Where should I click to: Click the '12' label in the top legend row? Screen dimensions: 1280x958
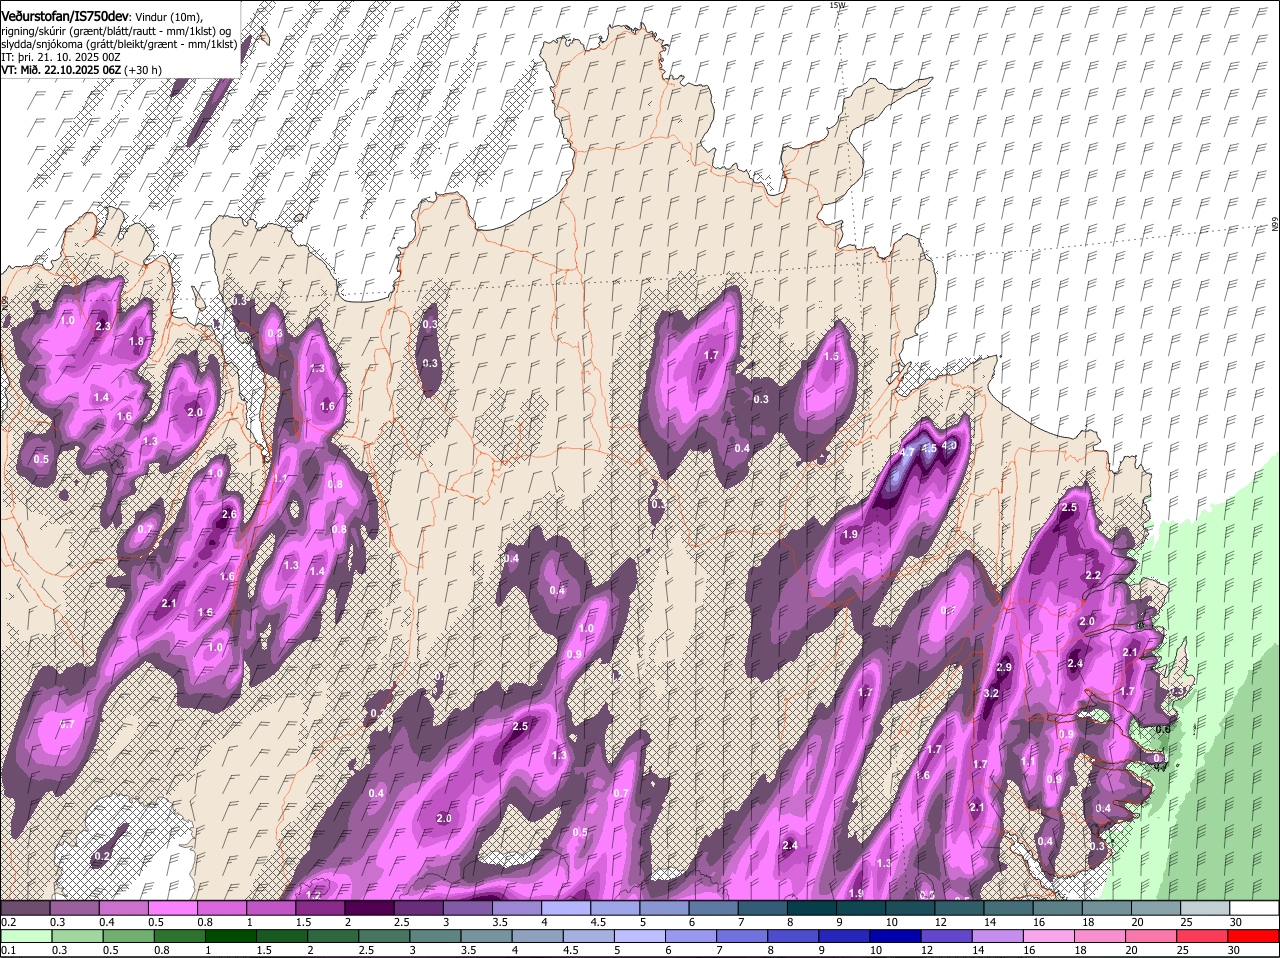tap(941, 922)
